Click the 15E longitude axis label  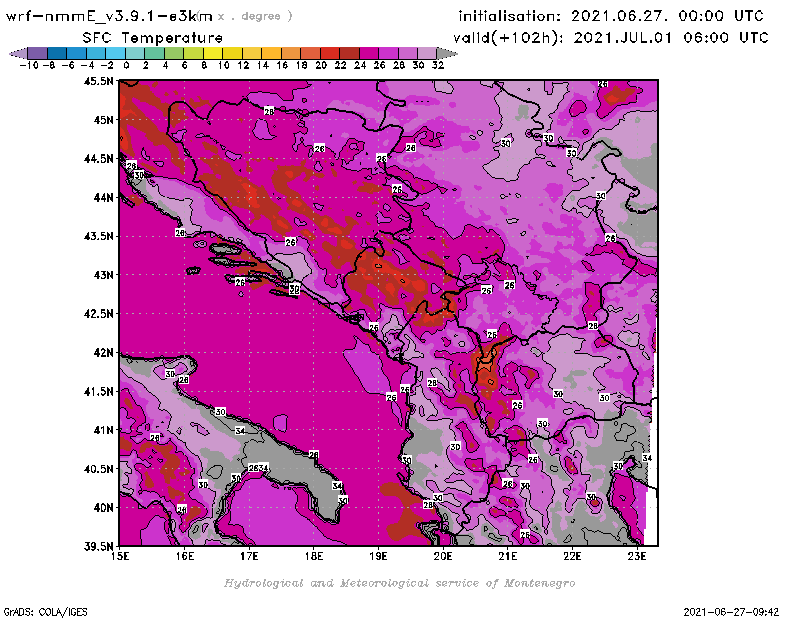click(x=120, y=556)
